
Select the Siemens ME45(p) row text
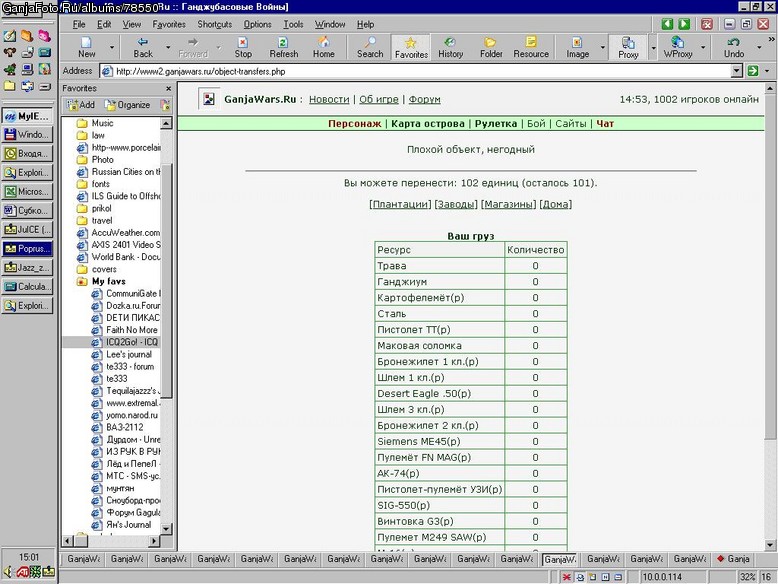click(418, 442)
